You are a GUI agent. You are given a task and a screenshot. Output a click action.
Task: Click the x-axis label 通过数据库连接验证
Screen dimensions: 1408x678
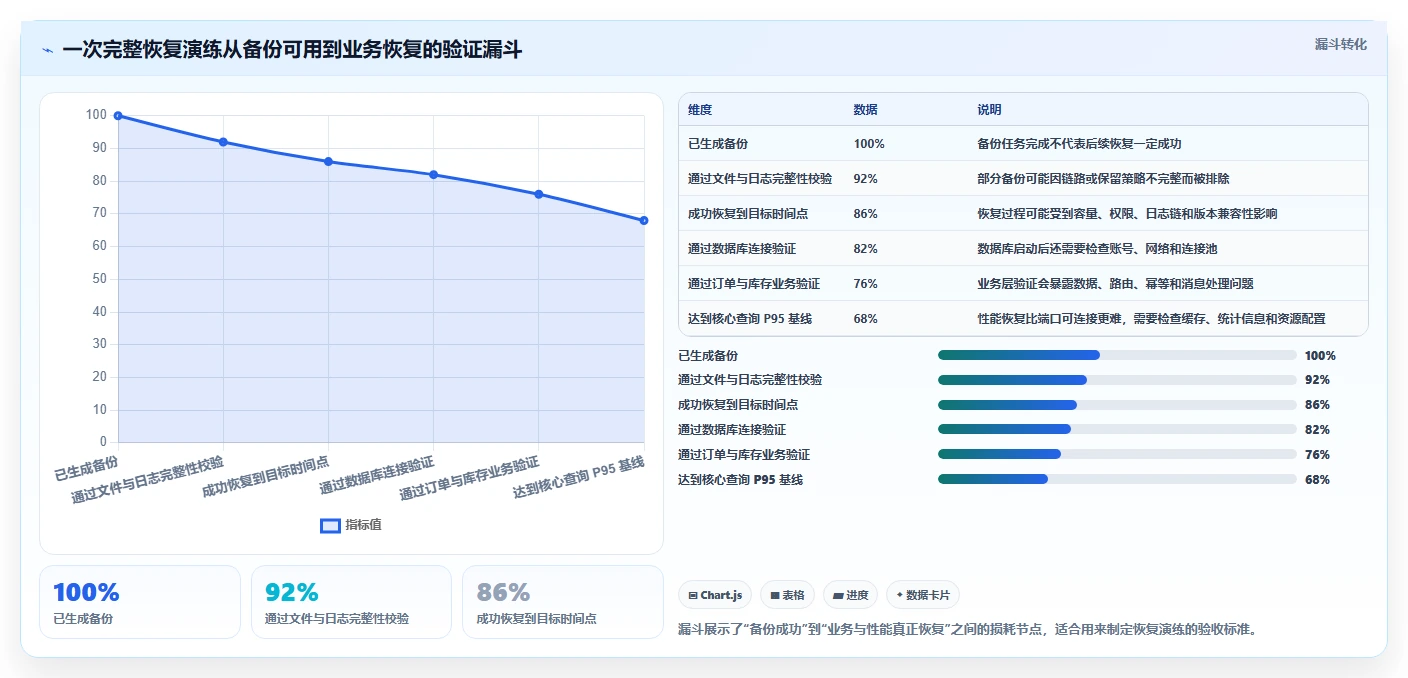378,476
